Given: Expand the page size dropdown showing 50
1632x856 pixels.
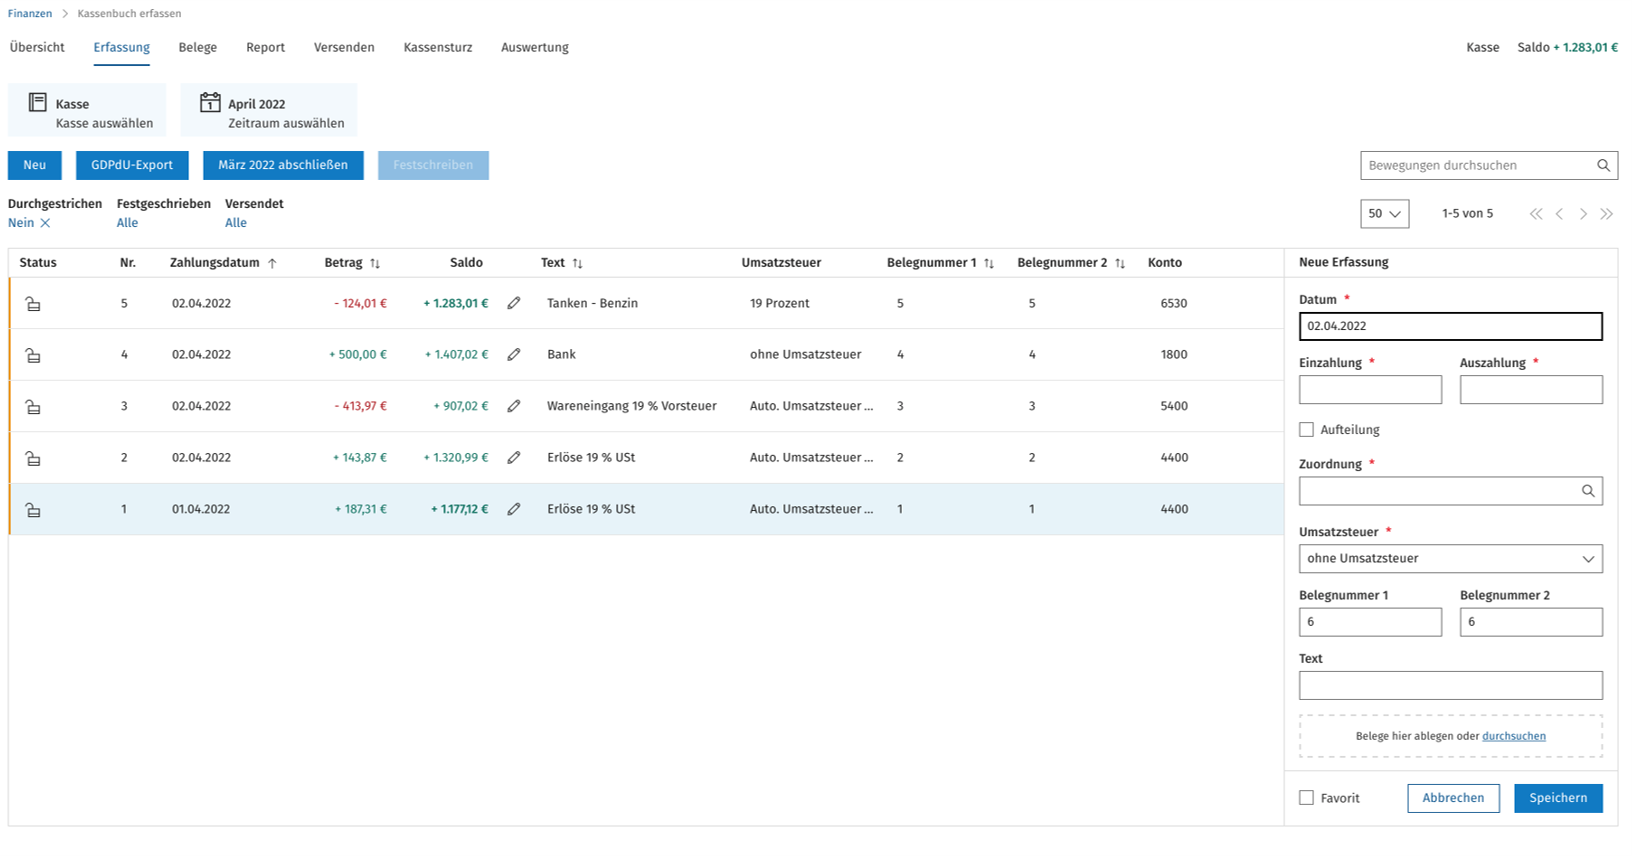Looking at the screenshot, I should (1384, 214).
